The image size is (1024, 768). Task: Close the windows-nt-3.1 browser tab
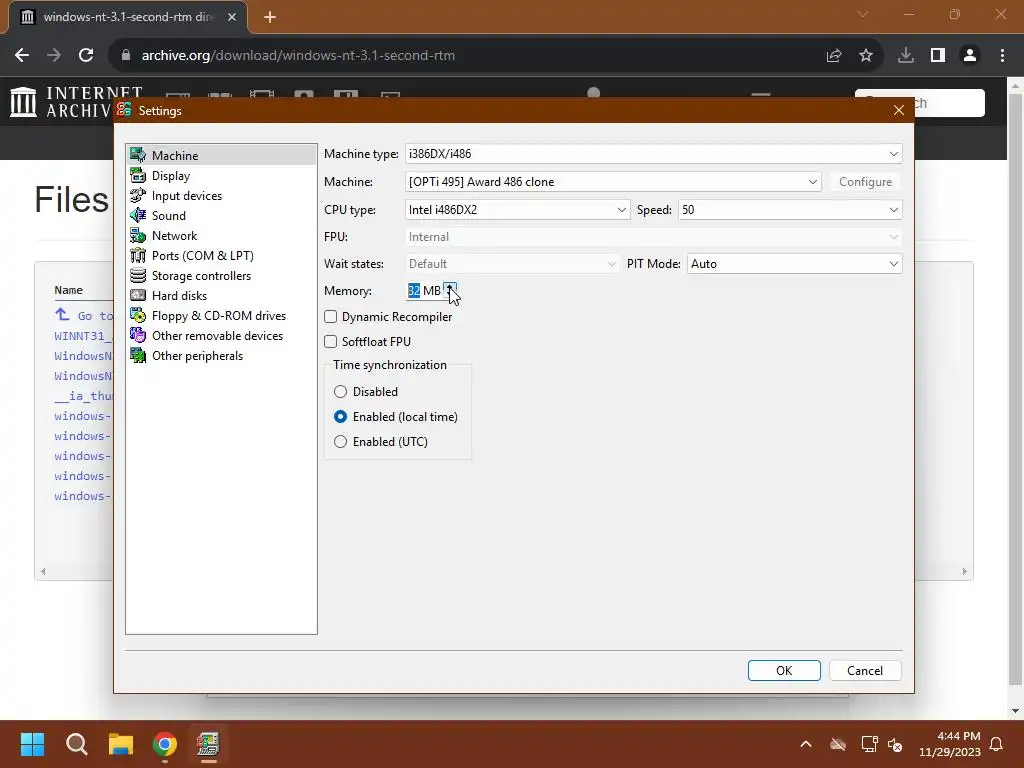232,17
